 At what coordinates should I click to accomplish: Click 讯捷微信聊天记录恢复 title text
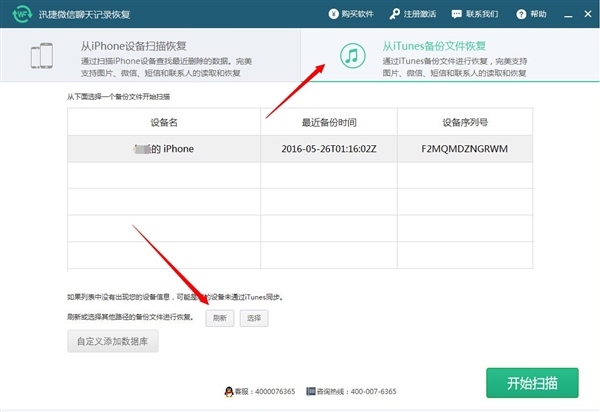pyautogui.click(x=84, y=15)
